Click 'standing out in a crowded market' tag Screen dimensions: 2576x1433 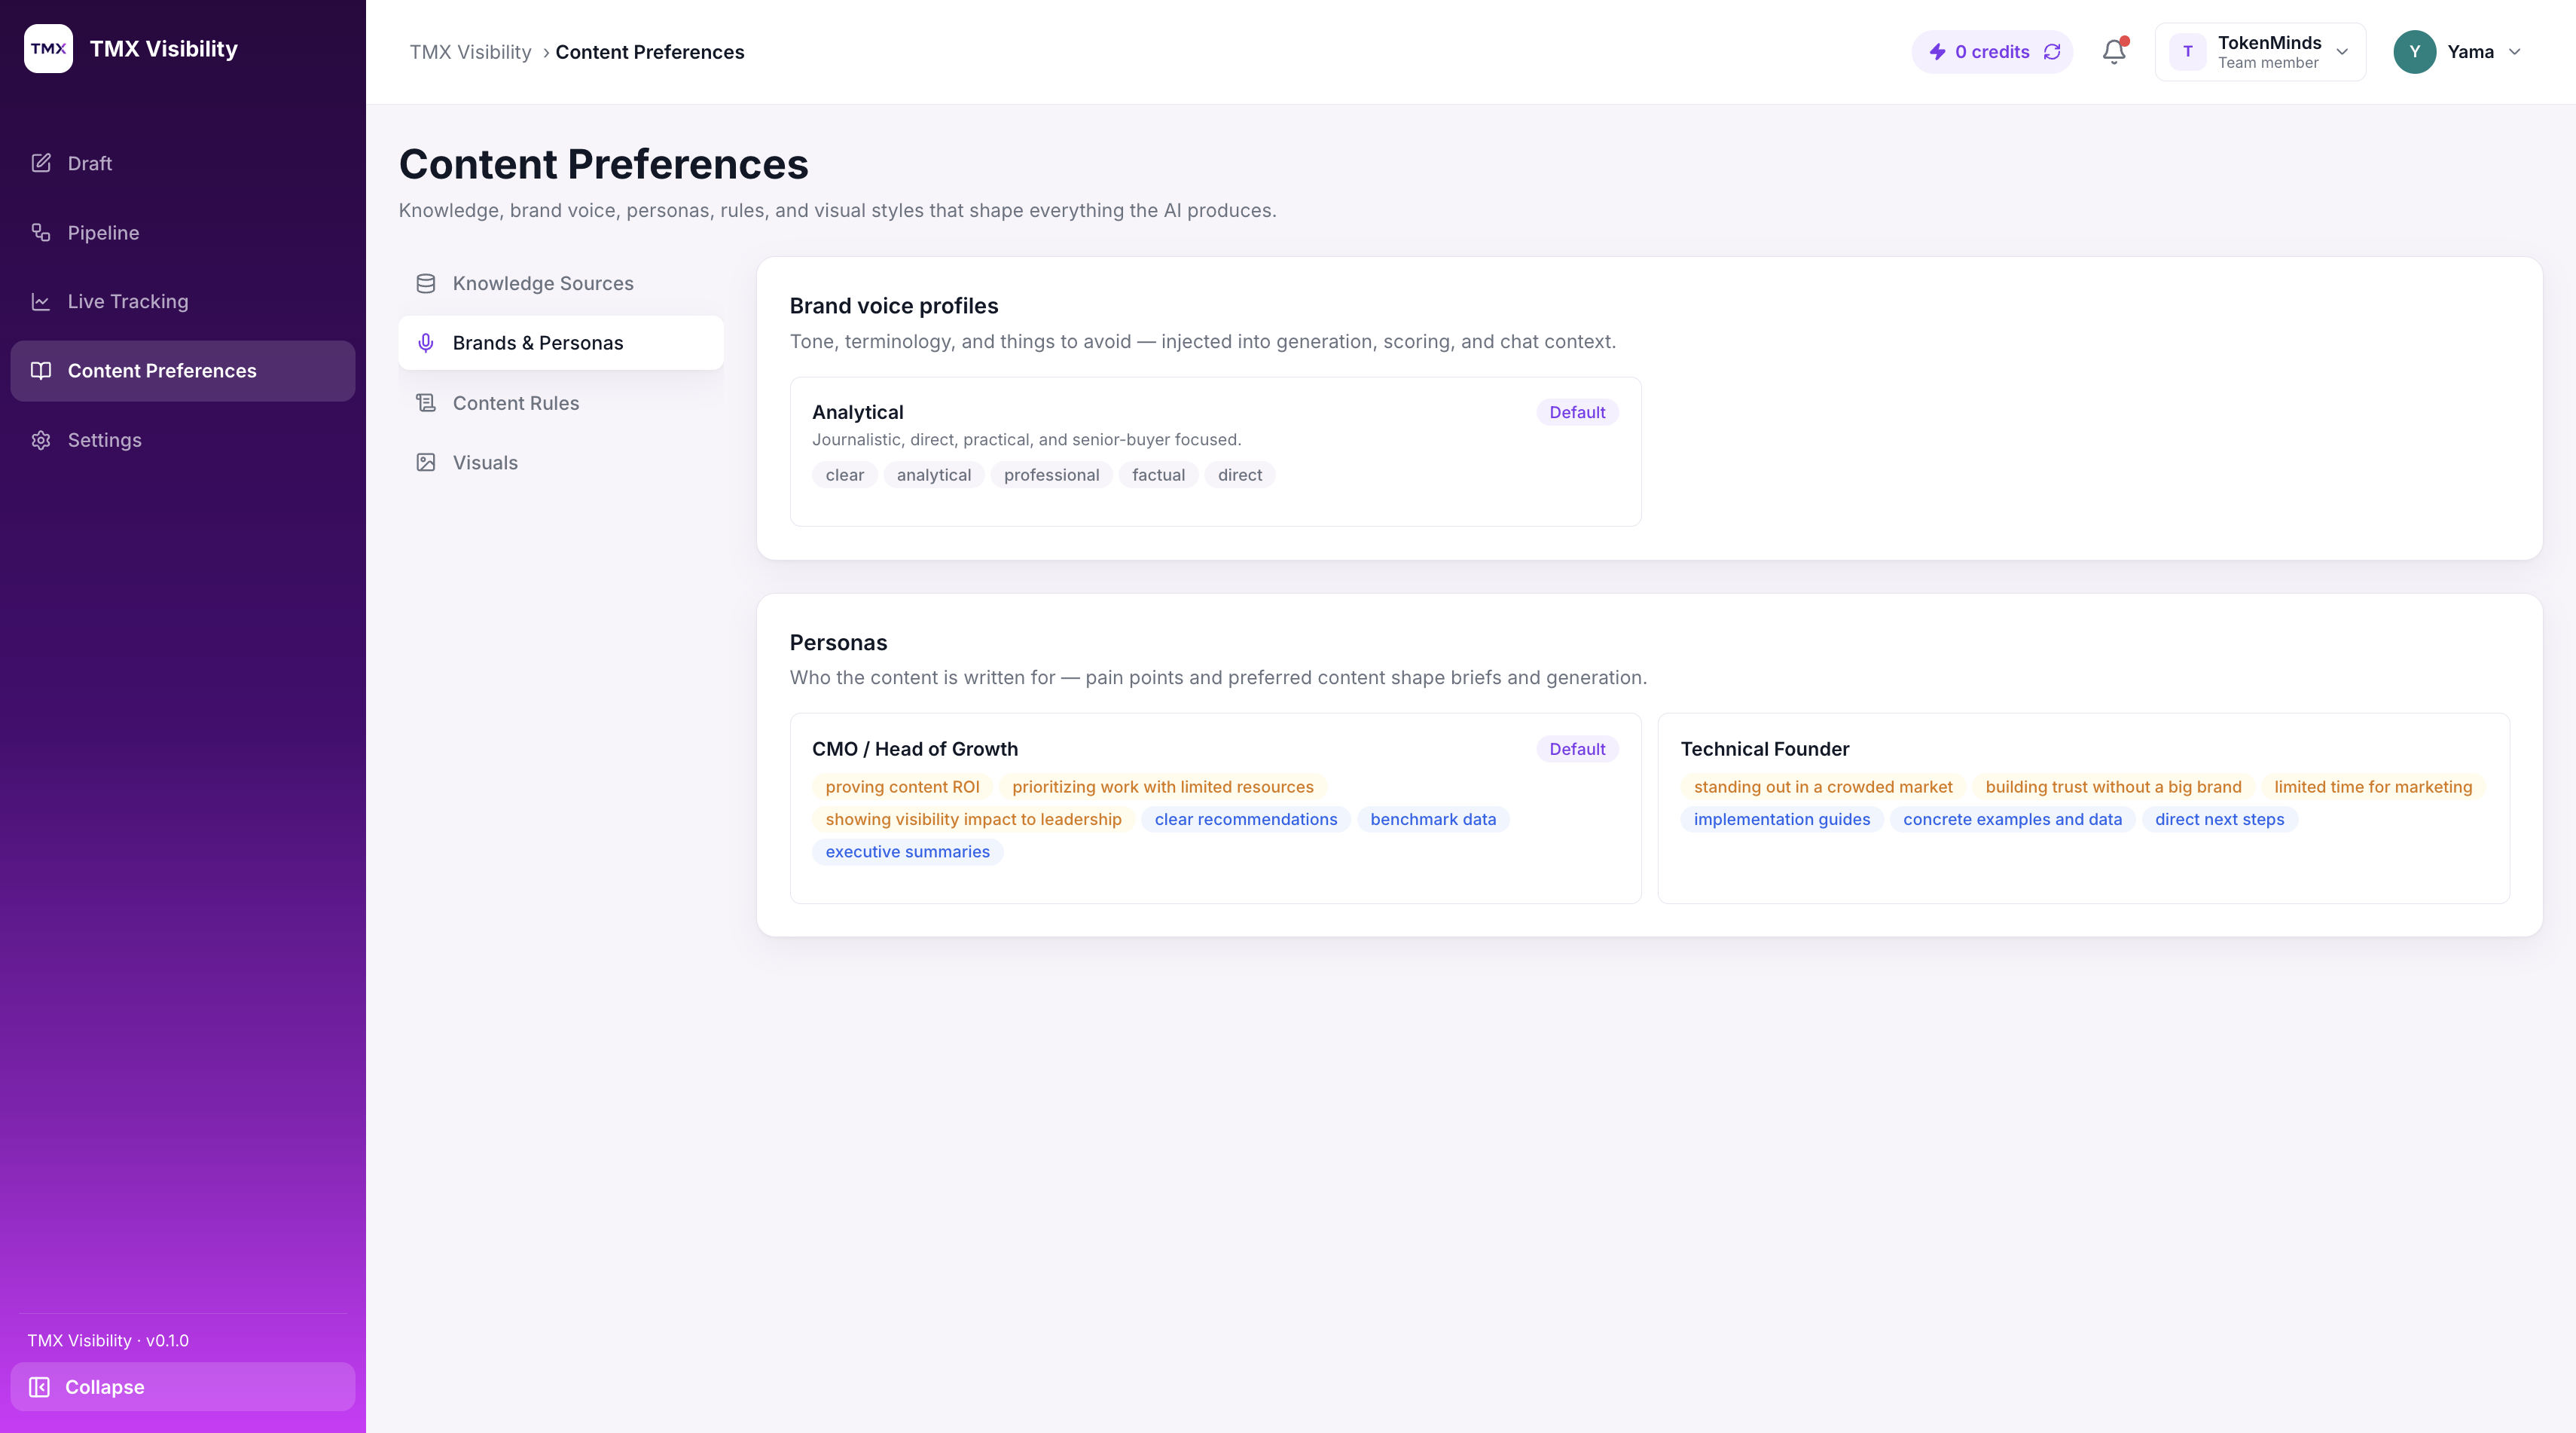pyautogui.click(x=1823, y=787)
